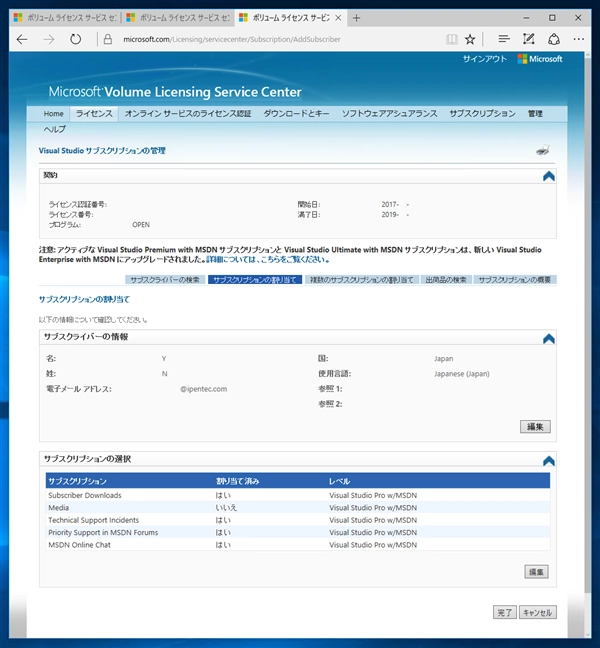Open the ソフトウェアアシュアランス menu
Screen dimensions: 600x648
pos(389,114)
